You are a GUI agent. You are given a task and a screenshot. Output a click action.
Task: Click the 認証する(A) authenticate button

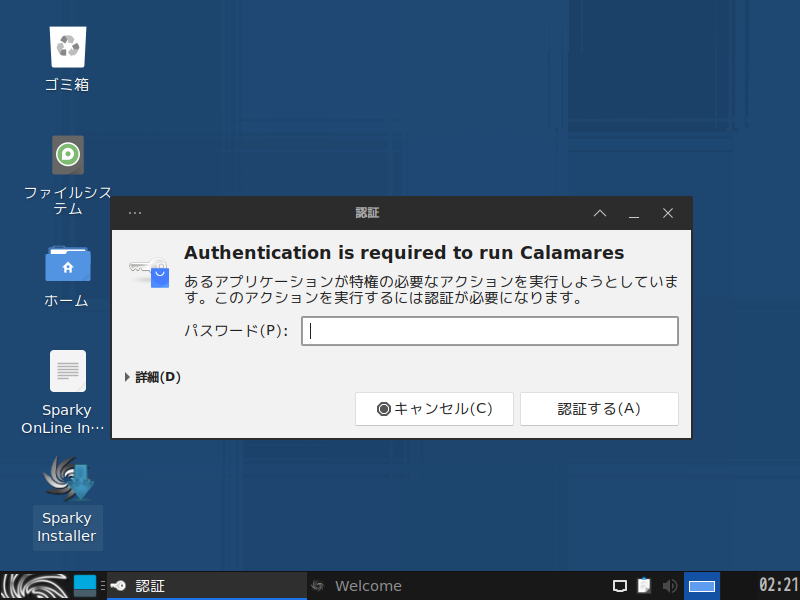tap(599, 409)
